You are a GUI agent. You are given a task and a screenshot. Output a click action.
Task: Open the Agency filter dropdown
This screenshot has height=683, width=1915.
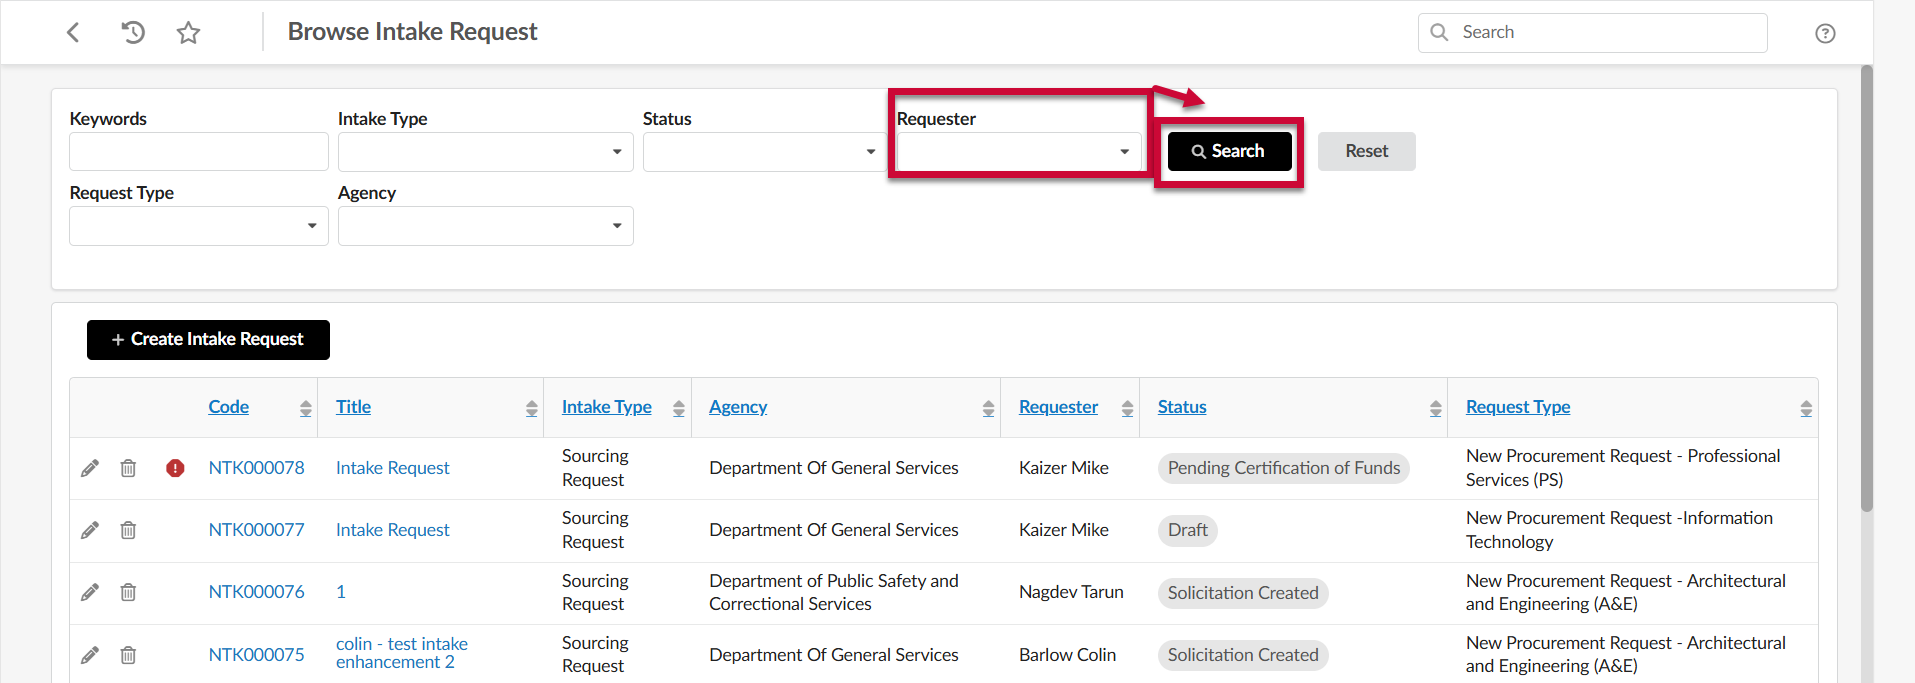pyautogui.click(x=486, y=226)
